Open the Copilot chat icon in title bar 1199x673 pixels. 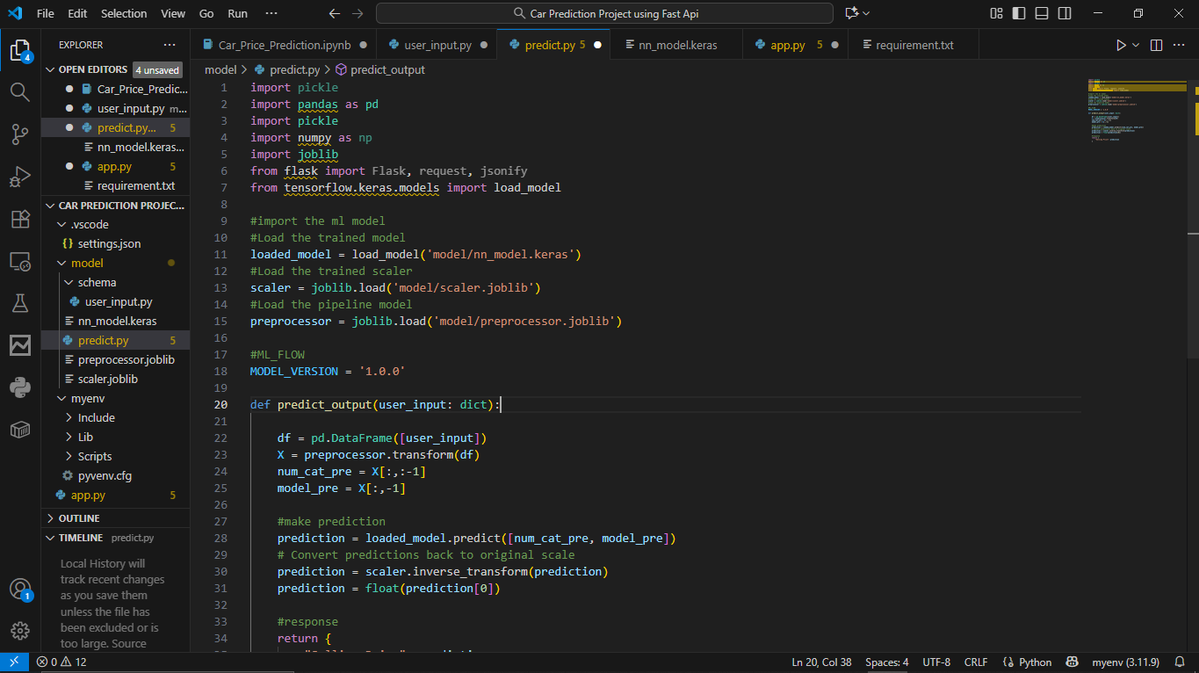click(x=852, y=14)
